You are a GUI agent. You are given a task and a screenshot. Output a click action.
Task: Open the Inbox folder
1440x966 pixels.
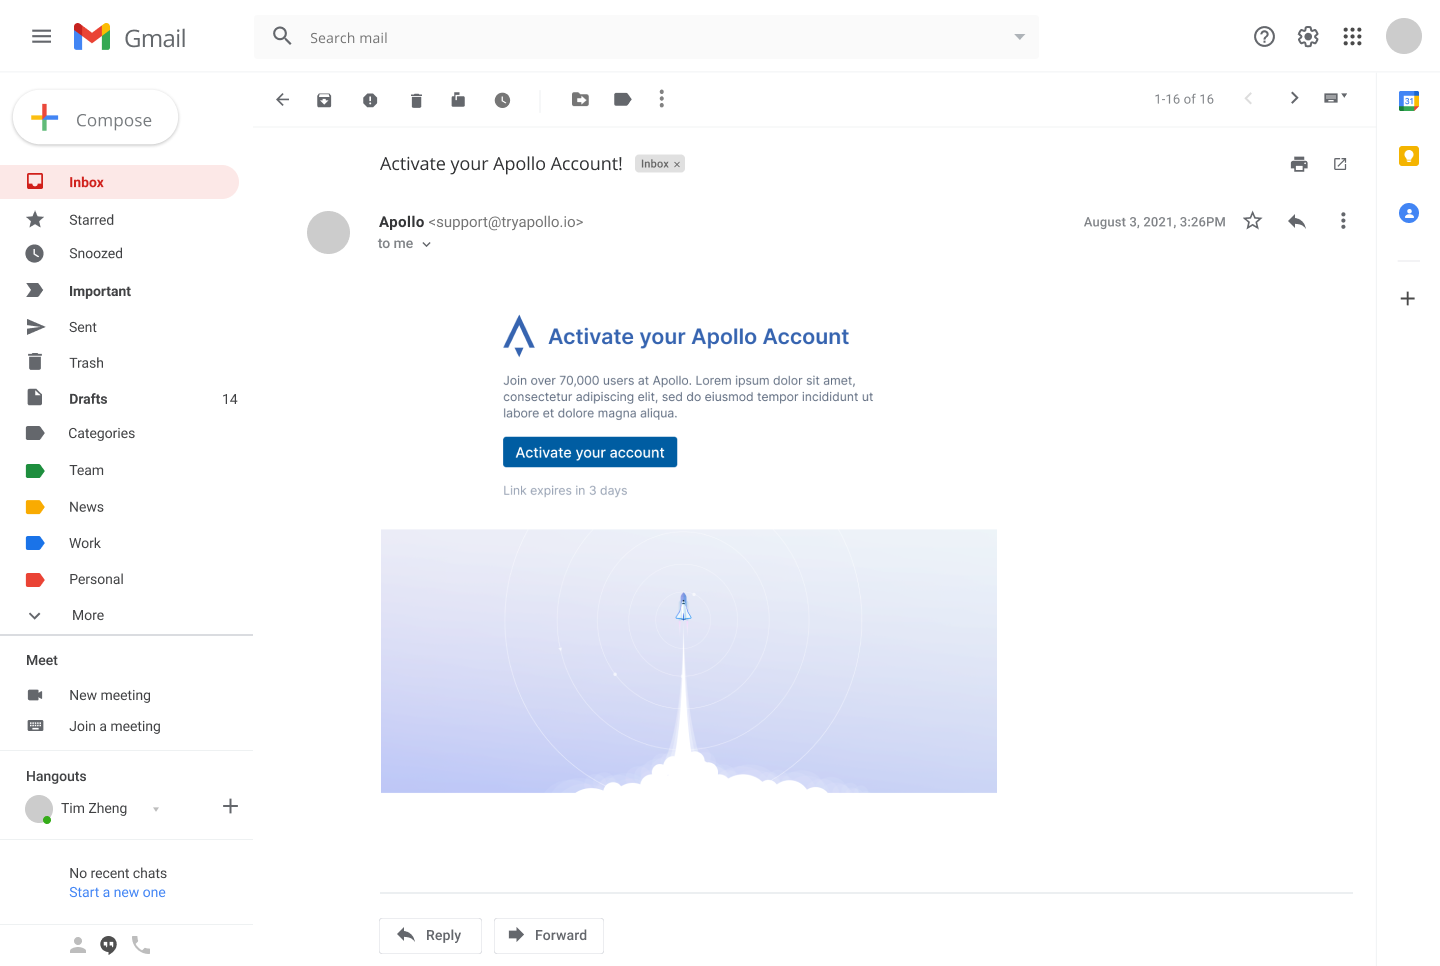coord(119,182)
